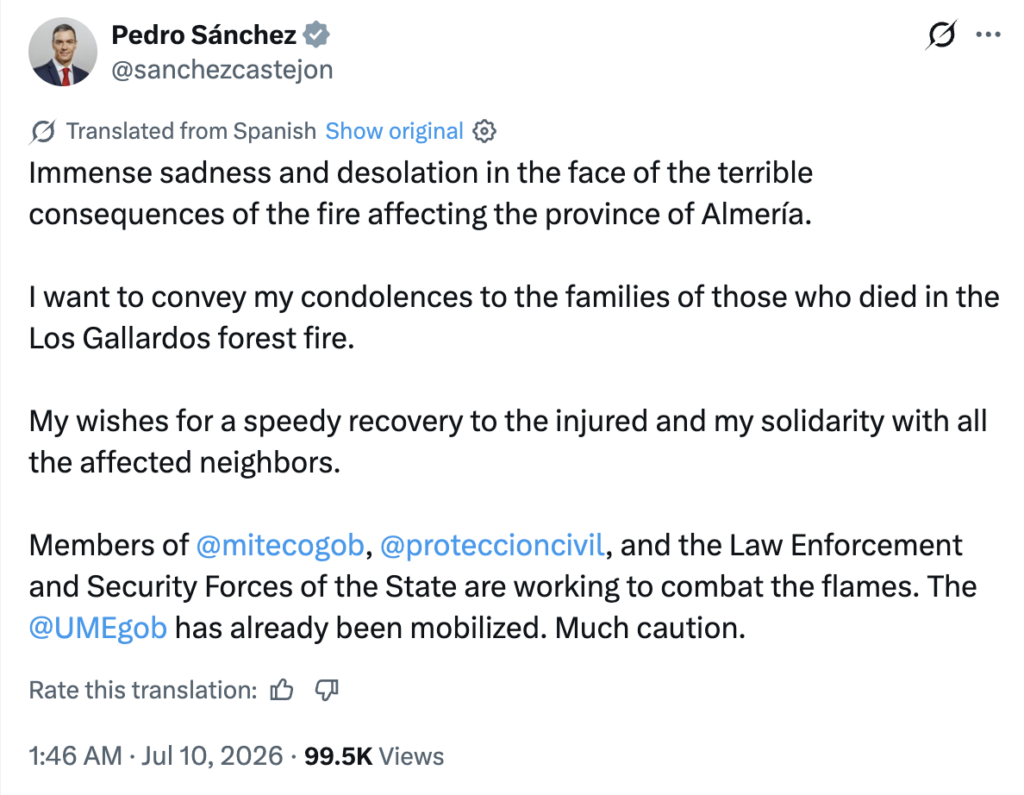Click the Grok icon beside Translated from Spanish
The image size is (1024, 795).
coord(42,131)
